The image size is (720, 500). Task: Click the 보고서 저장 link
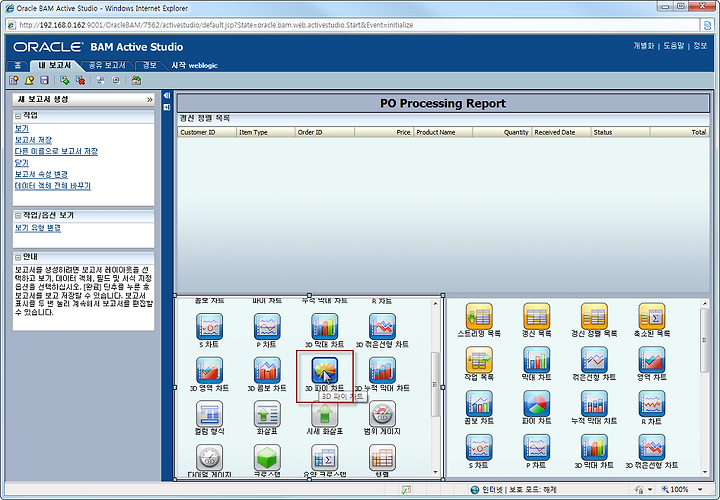click(x=34, y=140)
